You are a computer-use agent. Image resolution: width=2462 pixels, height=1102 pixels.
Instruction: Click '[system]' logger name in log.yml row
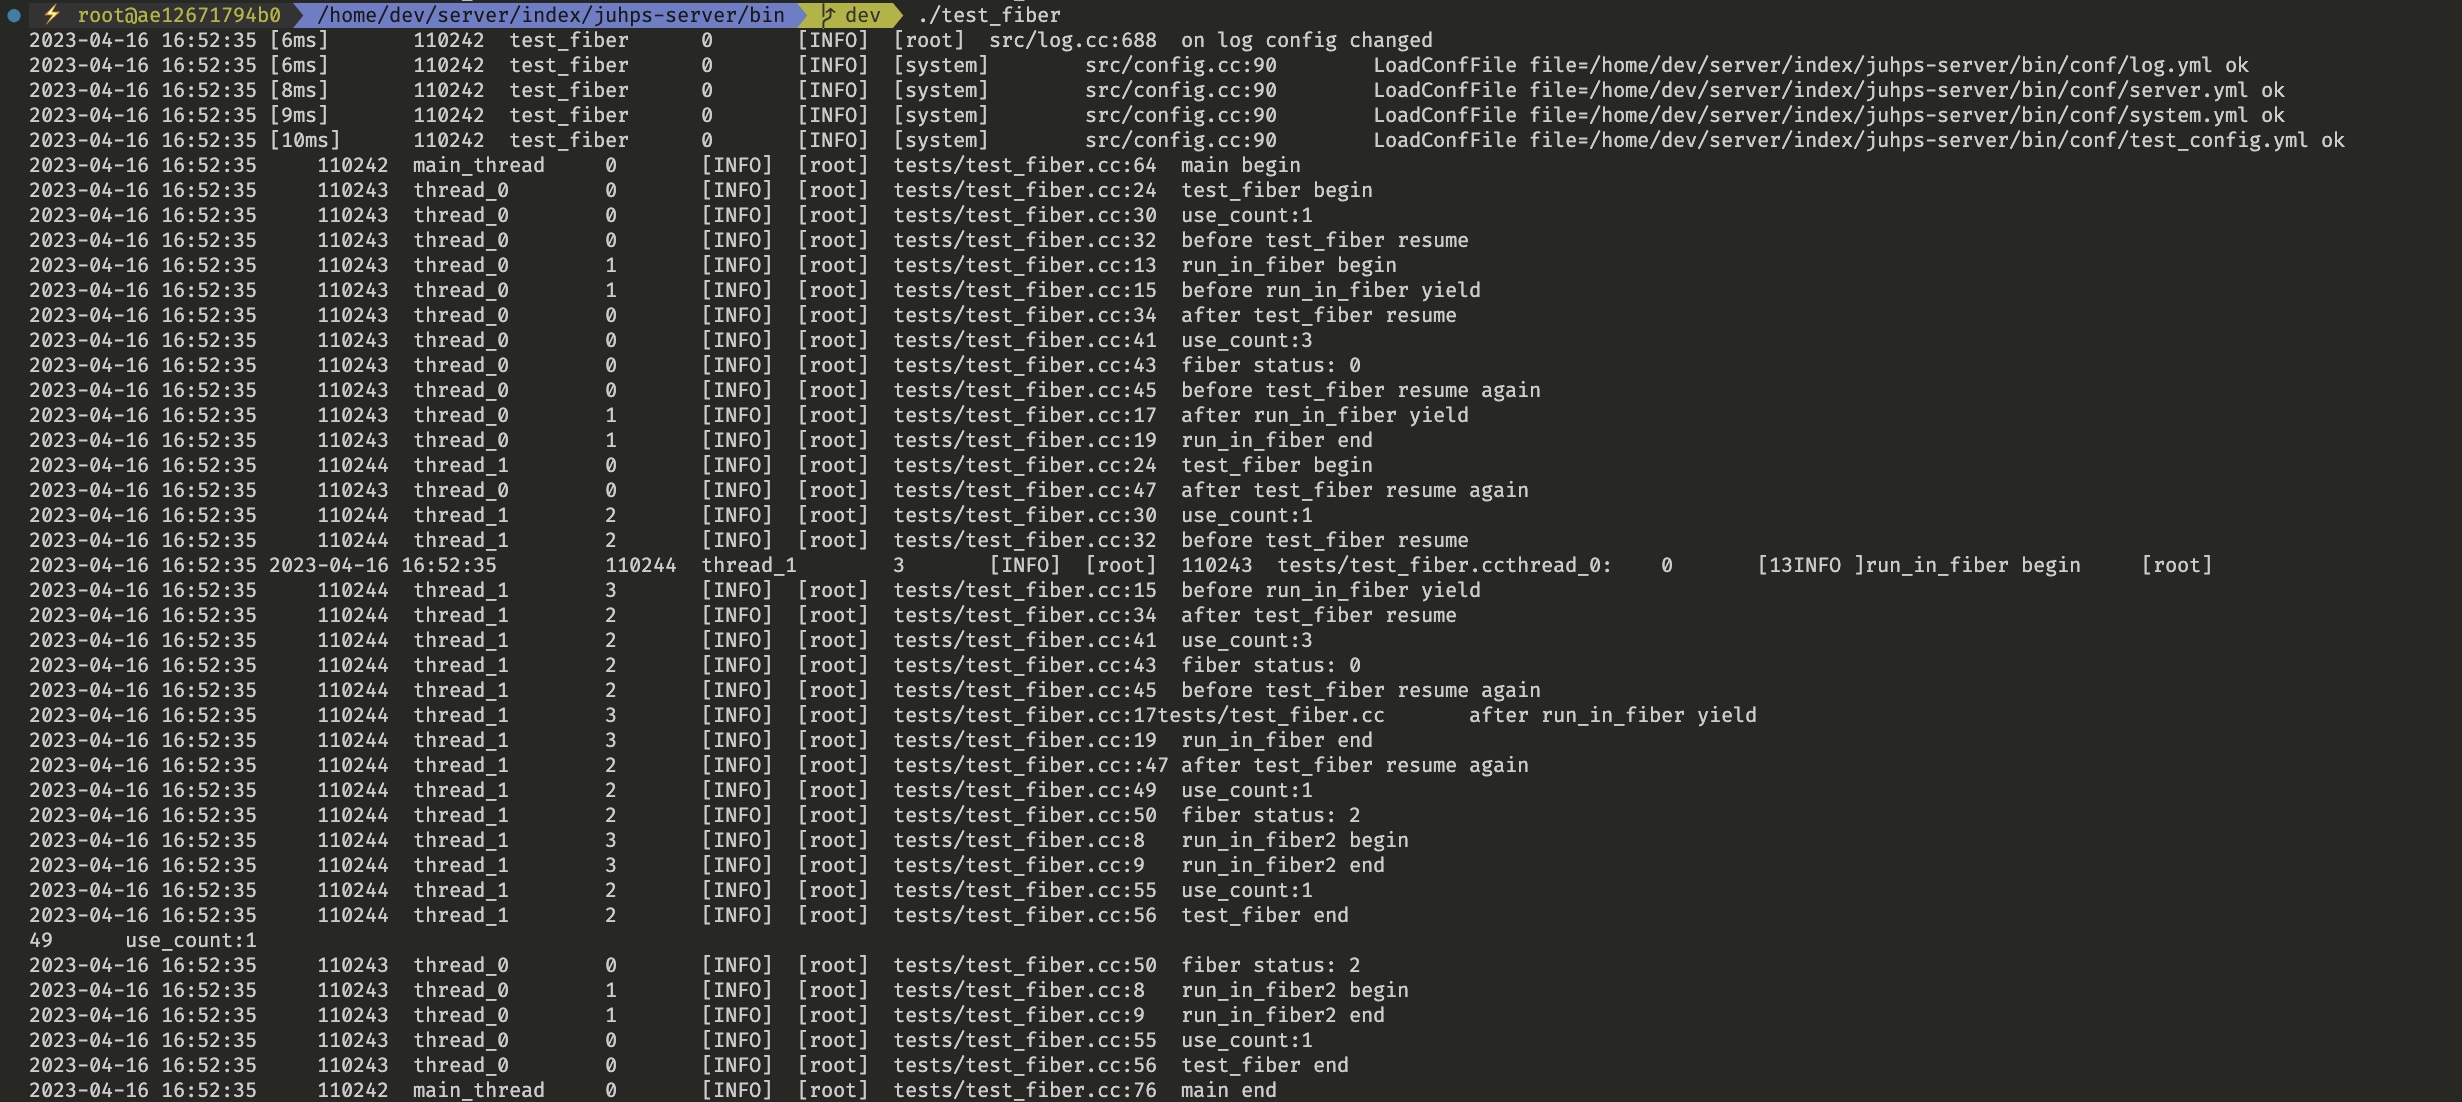pos(941,65)
